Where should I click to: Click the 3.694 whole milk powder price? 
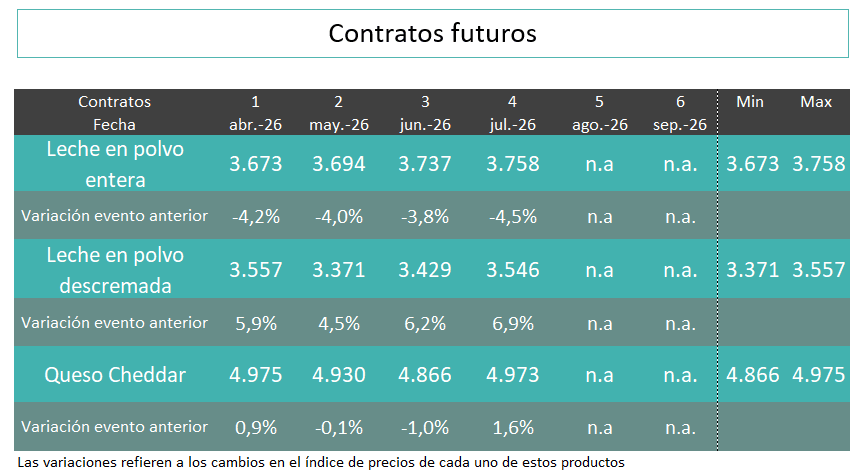339,164
